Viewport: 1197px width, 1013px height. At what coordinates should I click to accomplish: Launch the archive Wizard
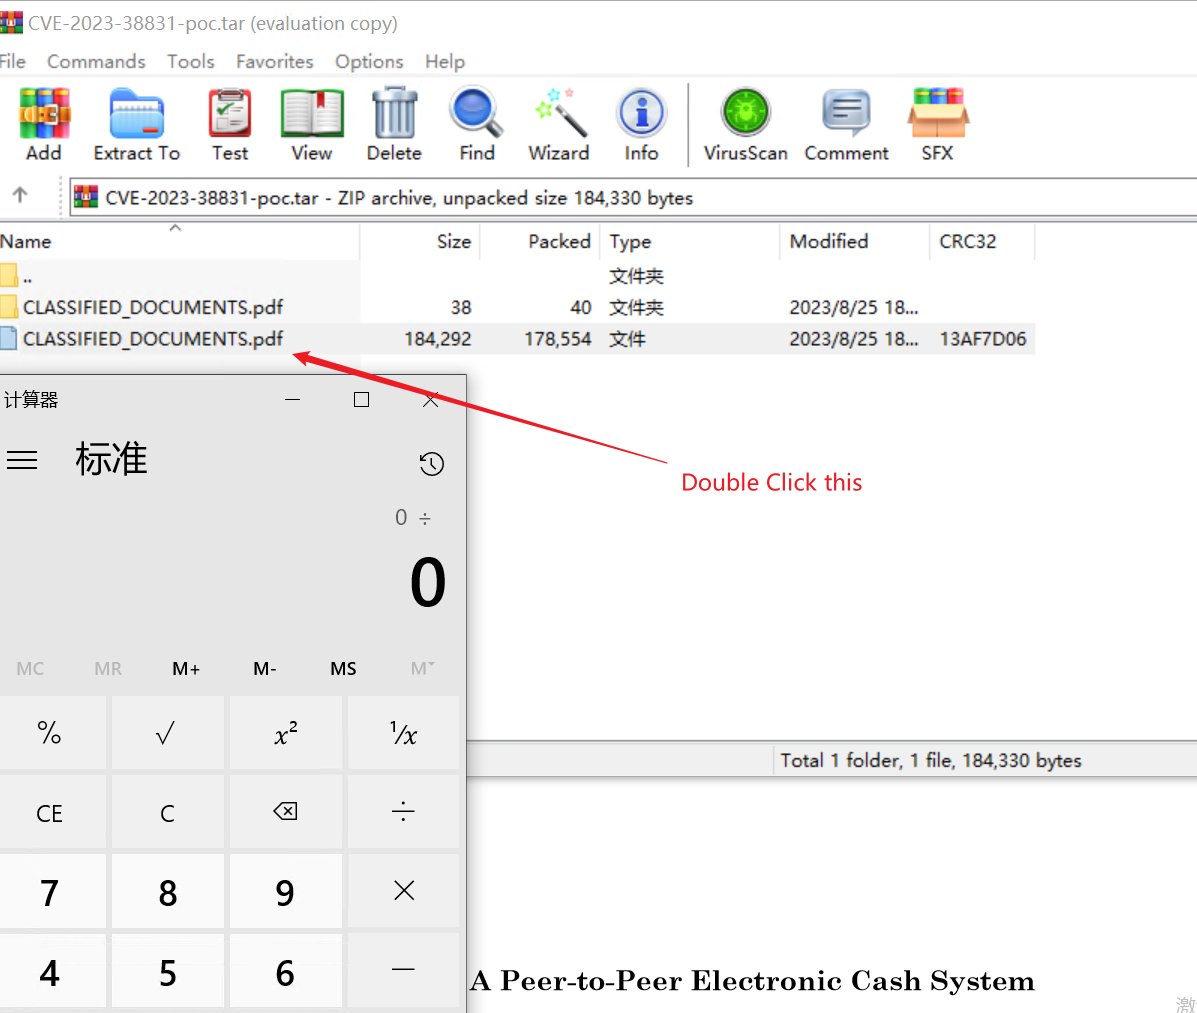558,120
